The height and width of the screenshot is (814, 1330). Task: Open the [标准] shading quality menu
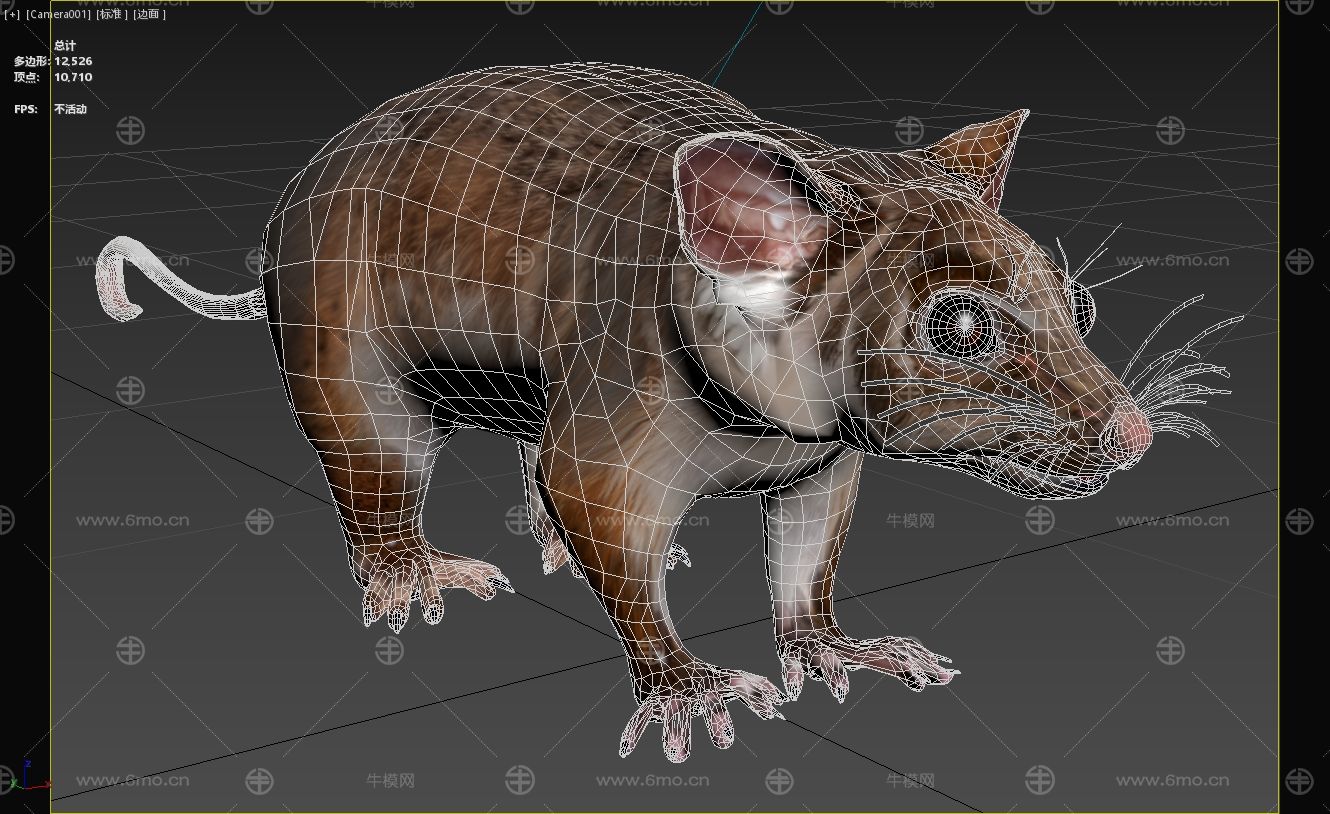112,14
